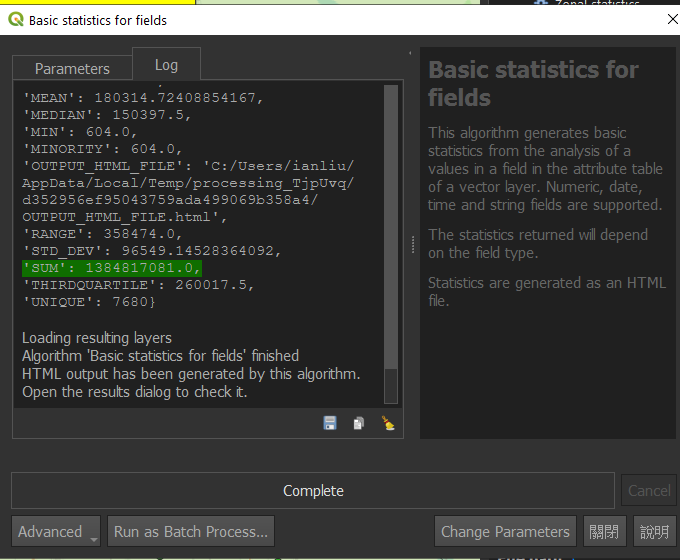Click the Complete progress bar
Image resolution: width=680 pixels, height=560 pixels.
tap(313, 491)
